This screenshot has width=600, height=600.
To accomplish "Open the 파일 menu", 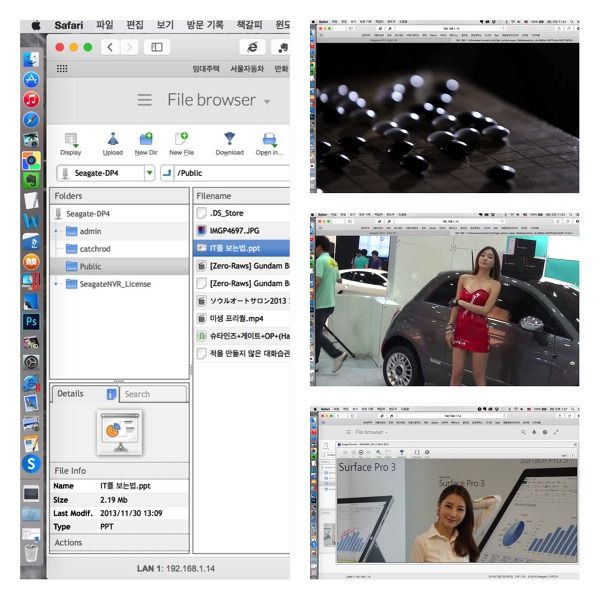I will (104, 25).
